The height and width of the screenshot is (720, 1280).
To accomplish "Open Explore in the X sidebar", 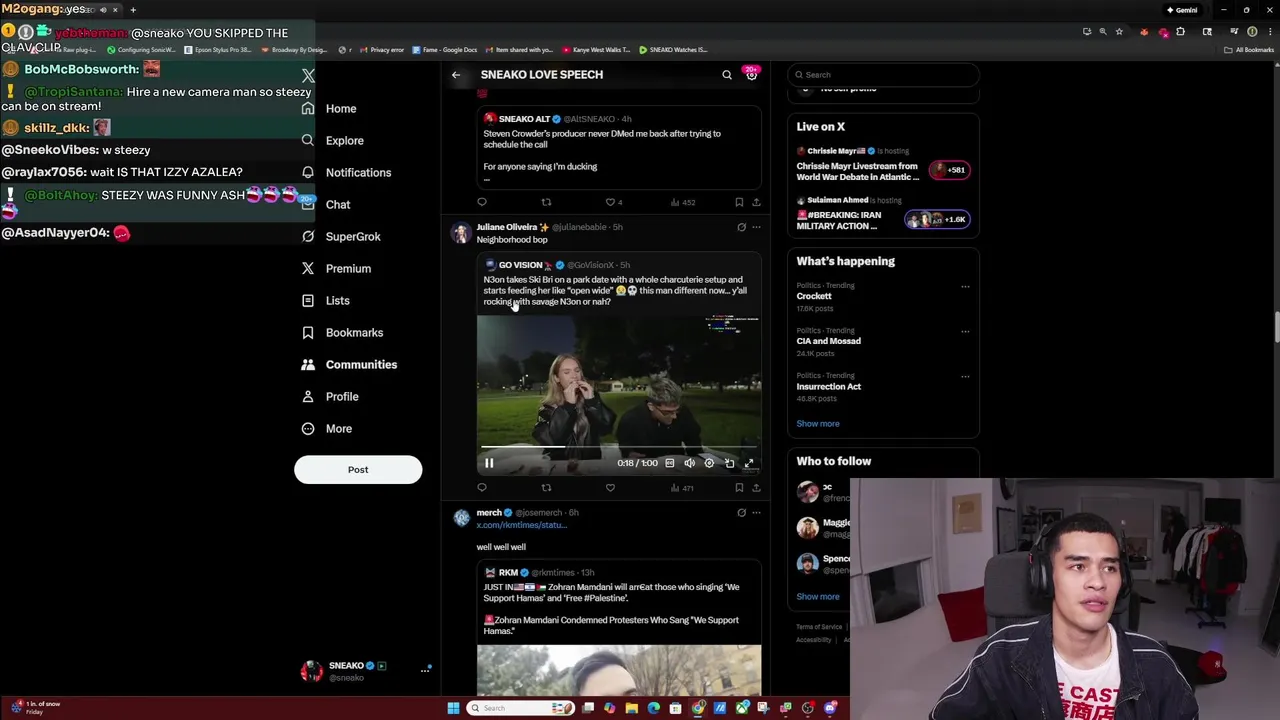I will click(x=333, y=140).
